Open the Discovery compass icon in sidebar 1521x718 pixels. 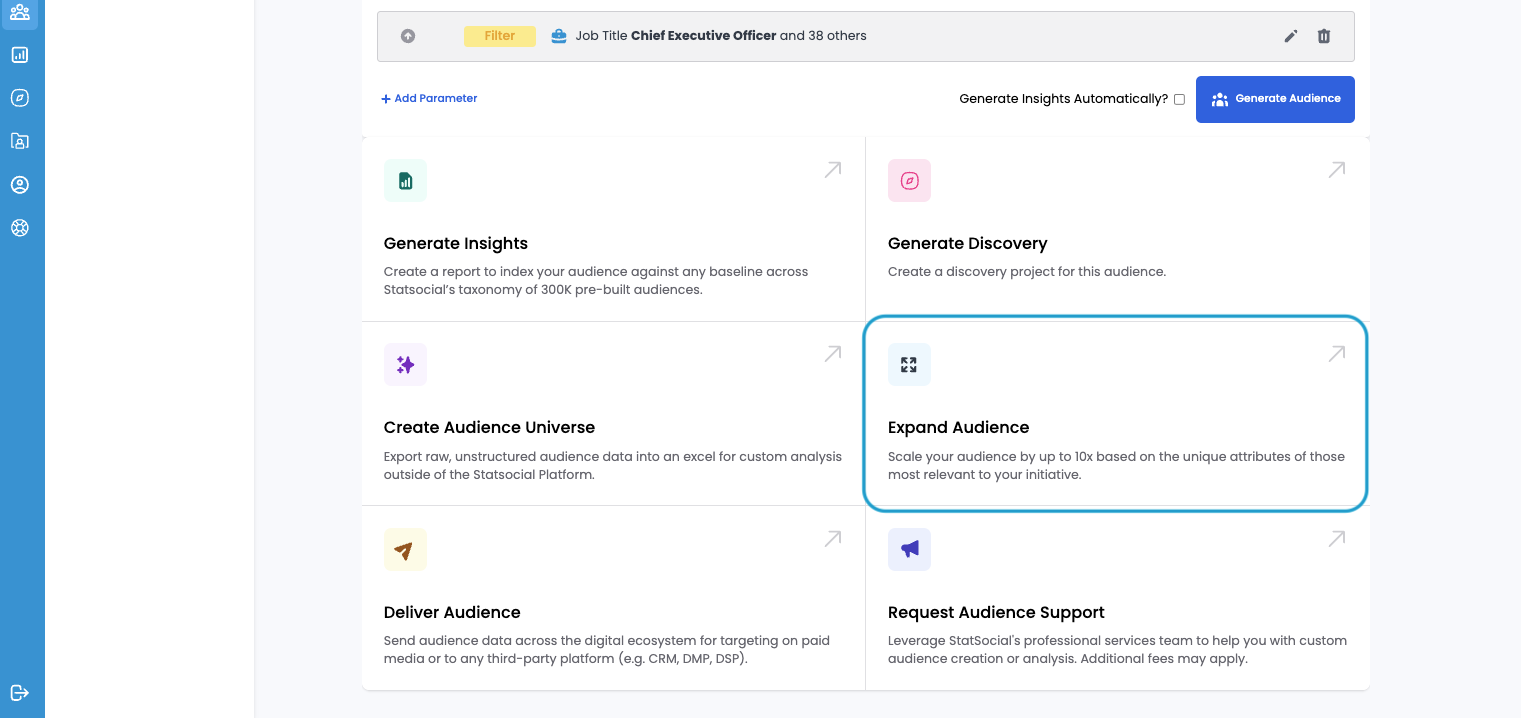point(20,98)
